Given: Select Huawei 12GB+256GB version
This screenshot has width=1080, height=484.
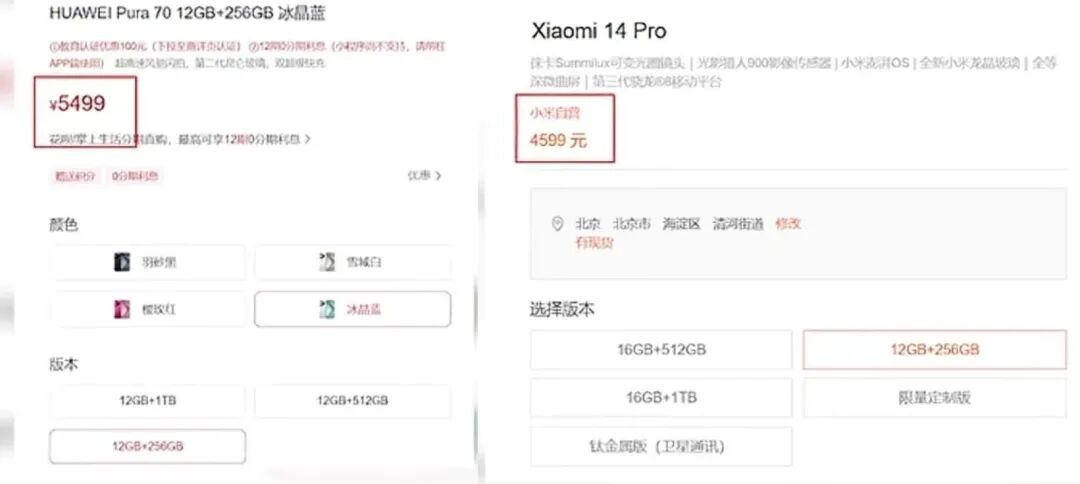Looking at the screenshot, I should pyautogui.click(x=147, y=446).
